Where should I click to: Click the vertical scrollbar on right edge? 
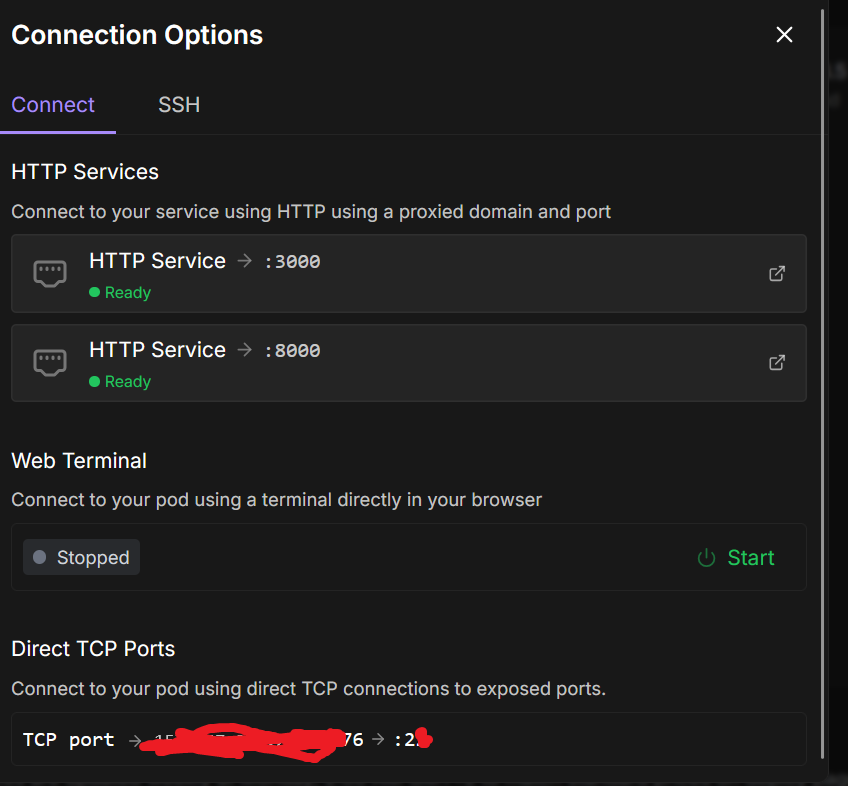point(823,380)
